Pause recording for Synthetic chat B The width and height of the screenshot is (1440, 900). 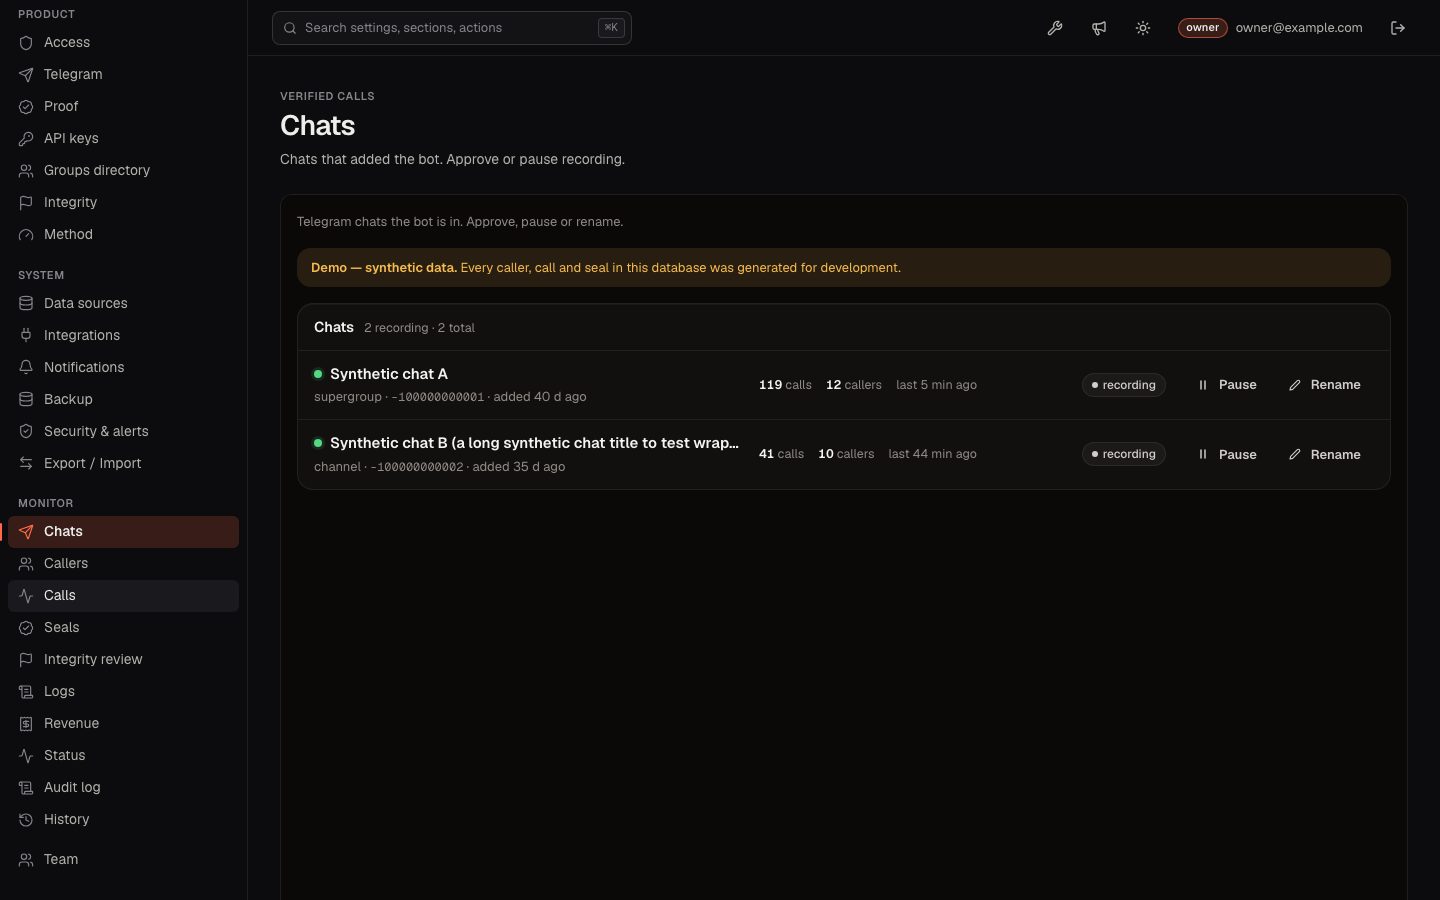coord(1226,454)
